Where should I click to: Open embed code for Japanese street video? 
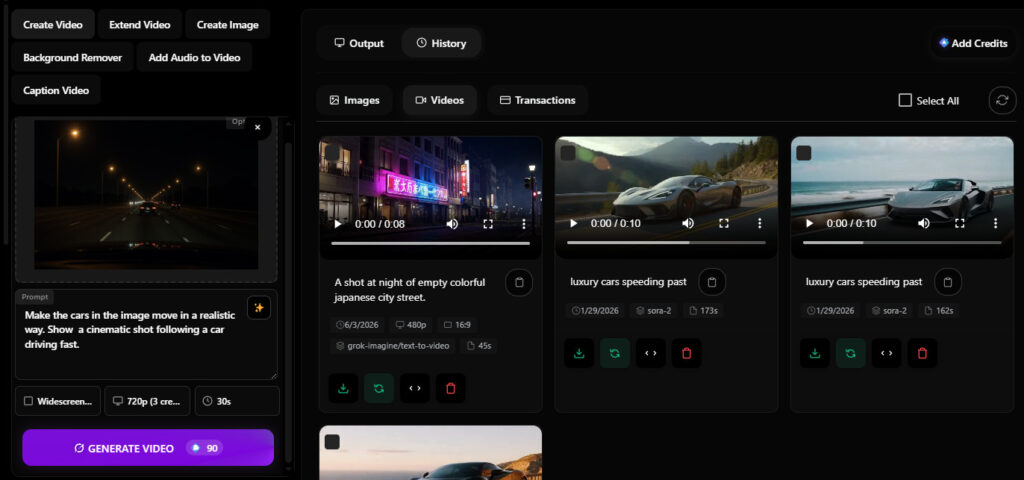pos(415,388)
